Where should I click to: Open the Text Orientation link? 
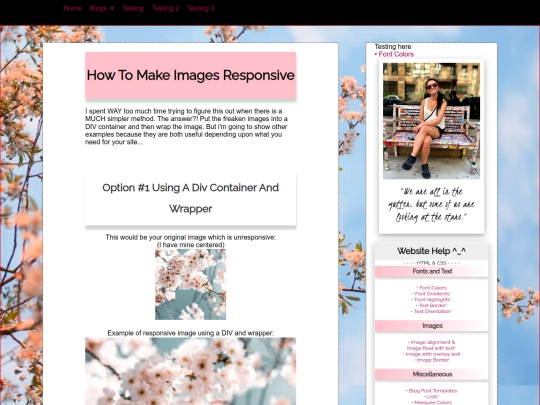[433, 311]
